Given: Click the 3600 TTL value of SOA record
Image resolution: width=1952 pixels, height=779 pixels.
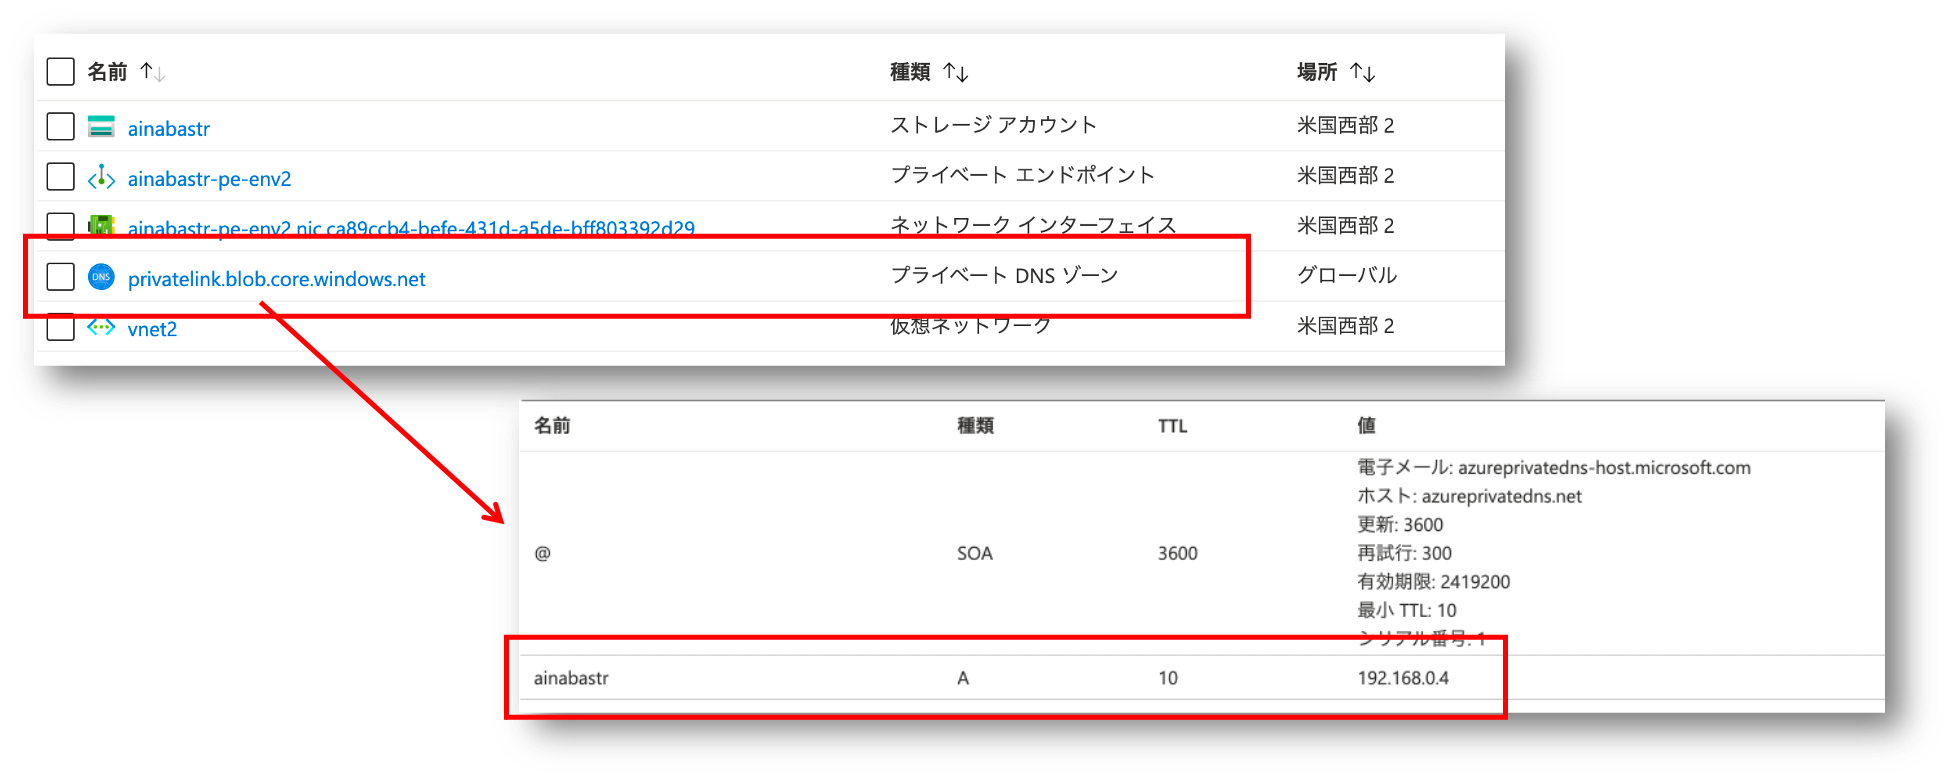Looking at the screenshot, I should [x=1177, y=553].
